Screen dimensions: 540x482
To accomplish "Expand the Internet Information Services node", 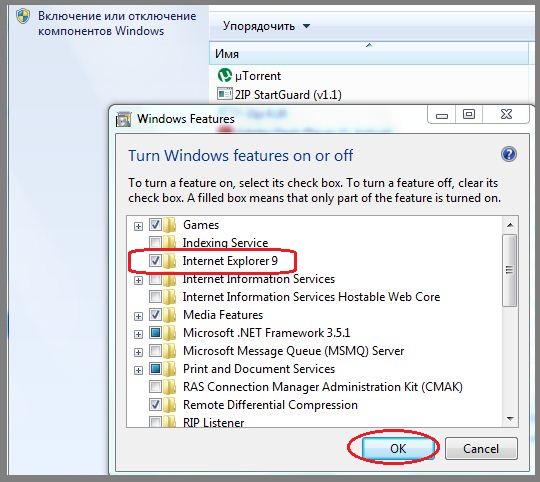I will (x=138, y=280).
